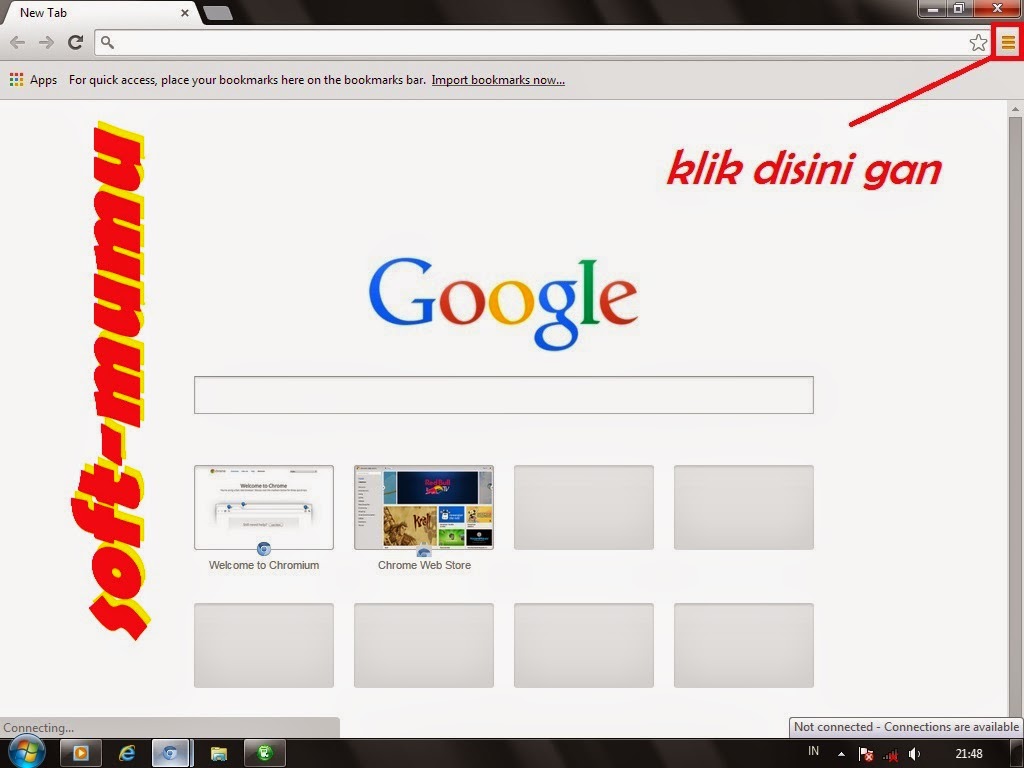Reload the current page
The width and height of the screenshot is (1024, 768).
(x=75, y=42)
